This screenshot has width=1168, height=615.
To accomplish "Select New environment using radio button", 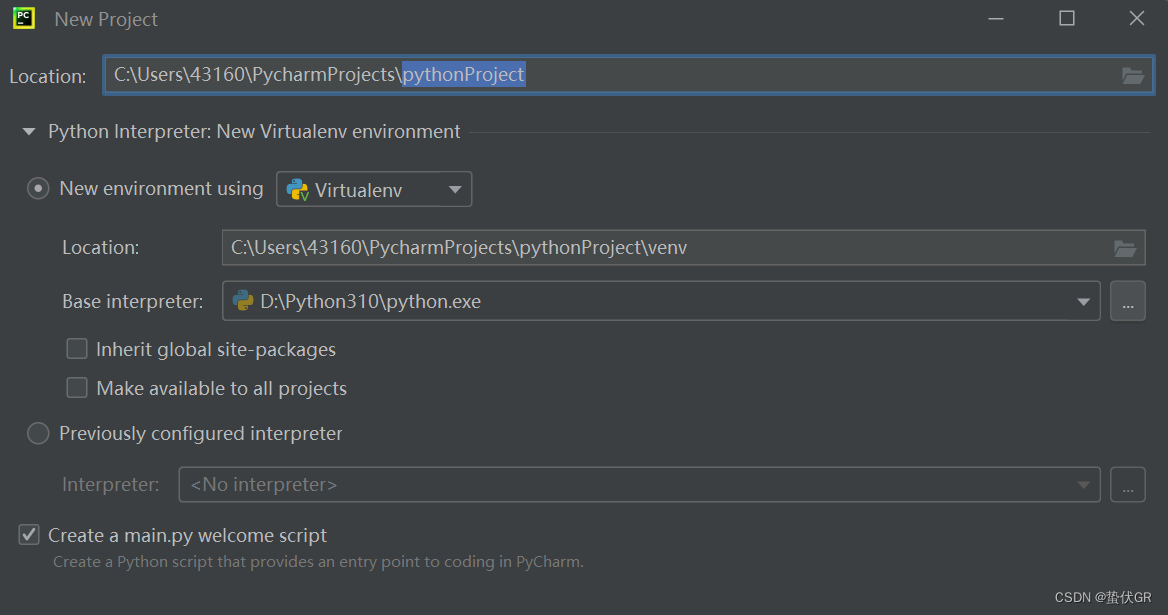I will click(x=38, y=188).
